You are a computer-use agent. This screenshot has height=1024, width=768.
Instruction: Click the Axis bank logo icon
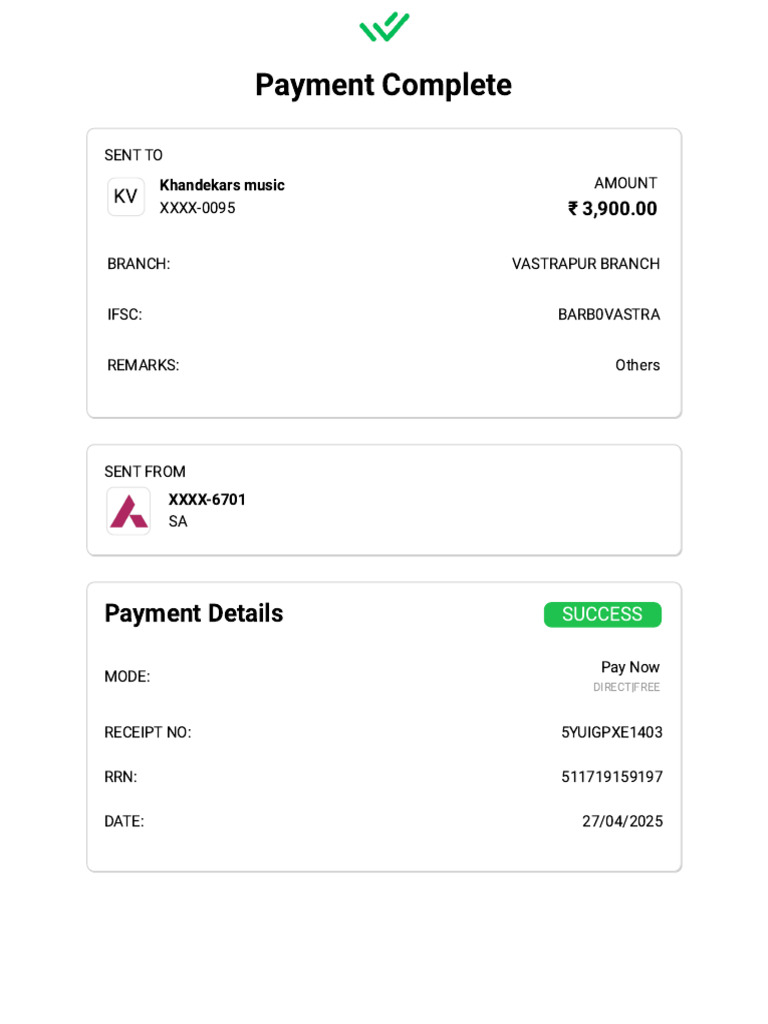[129, 511]
